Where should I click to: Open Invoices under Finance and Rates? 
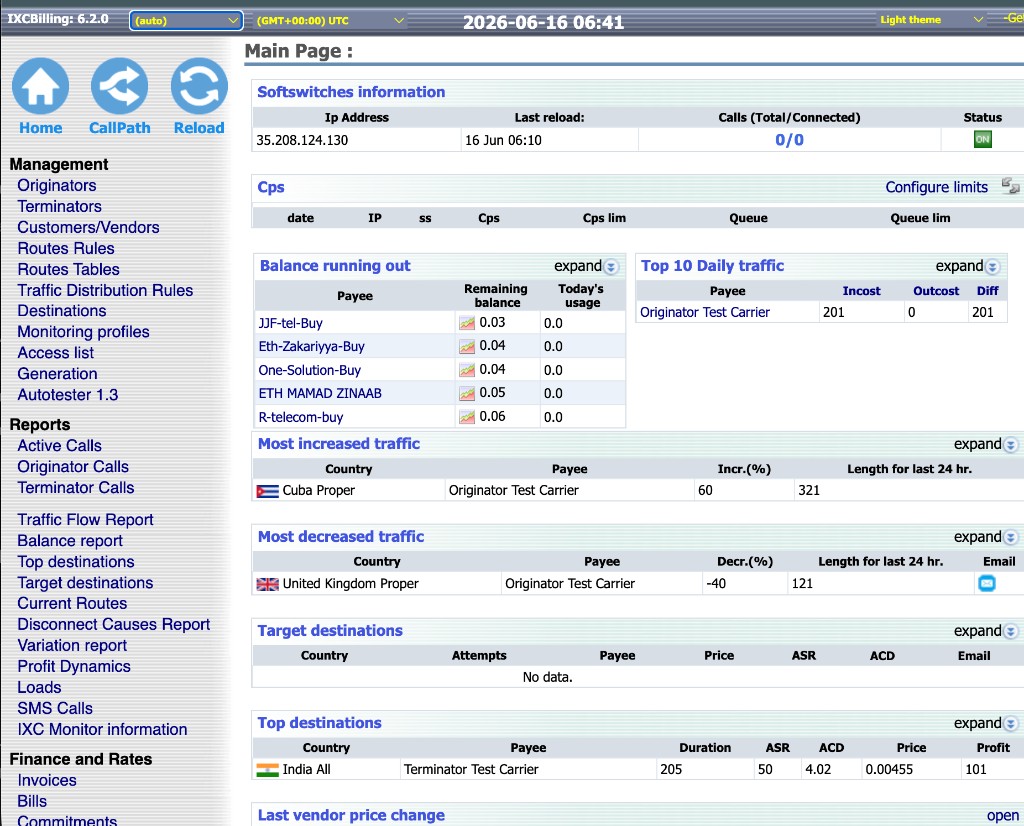[47, 780]
